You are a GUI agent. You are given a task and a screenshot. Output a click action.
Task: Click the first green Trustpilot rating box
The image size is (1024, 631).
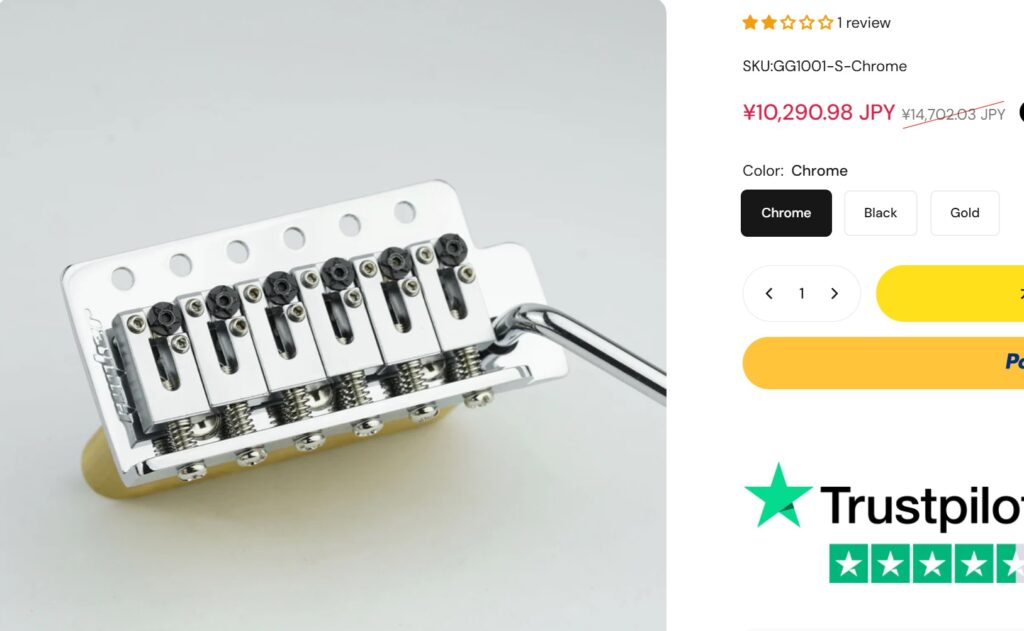849,563
